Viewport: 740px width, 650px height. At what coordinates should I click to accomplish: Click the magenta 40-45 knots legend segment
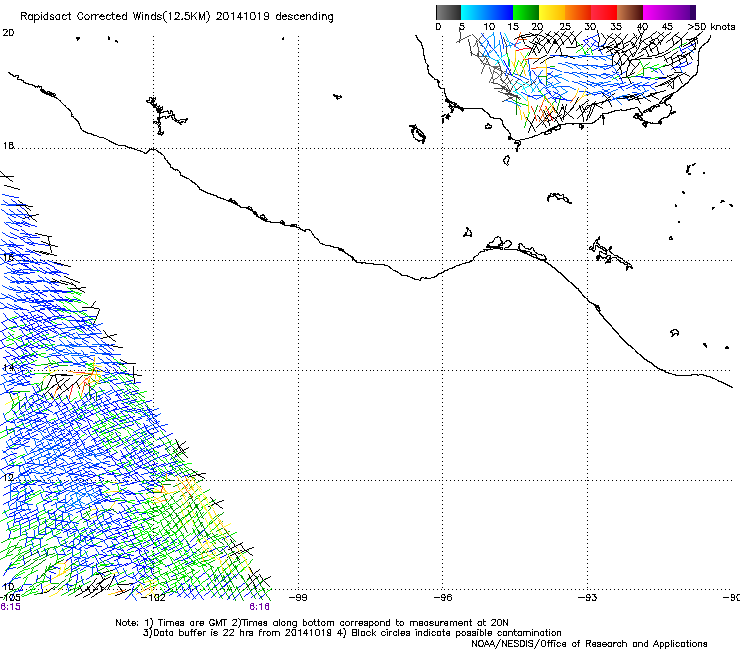(656, 12)
